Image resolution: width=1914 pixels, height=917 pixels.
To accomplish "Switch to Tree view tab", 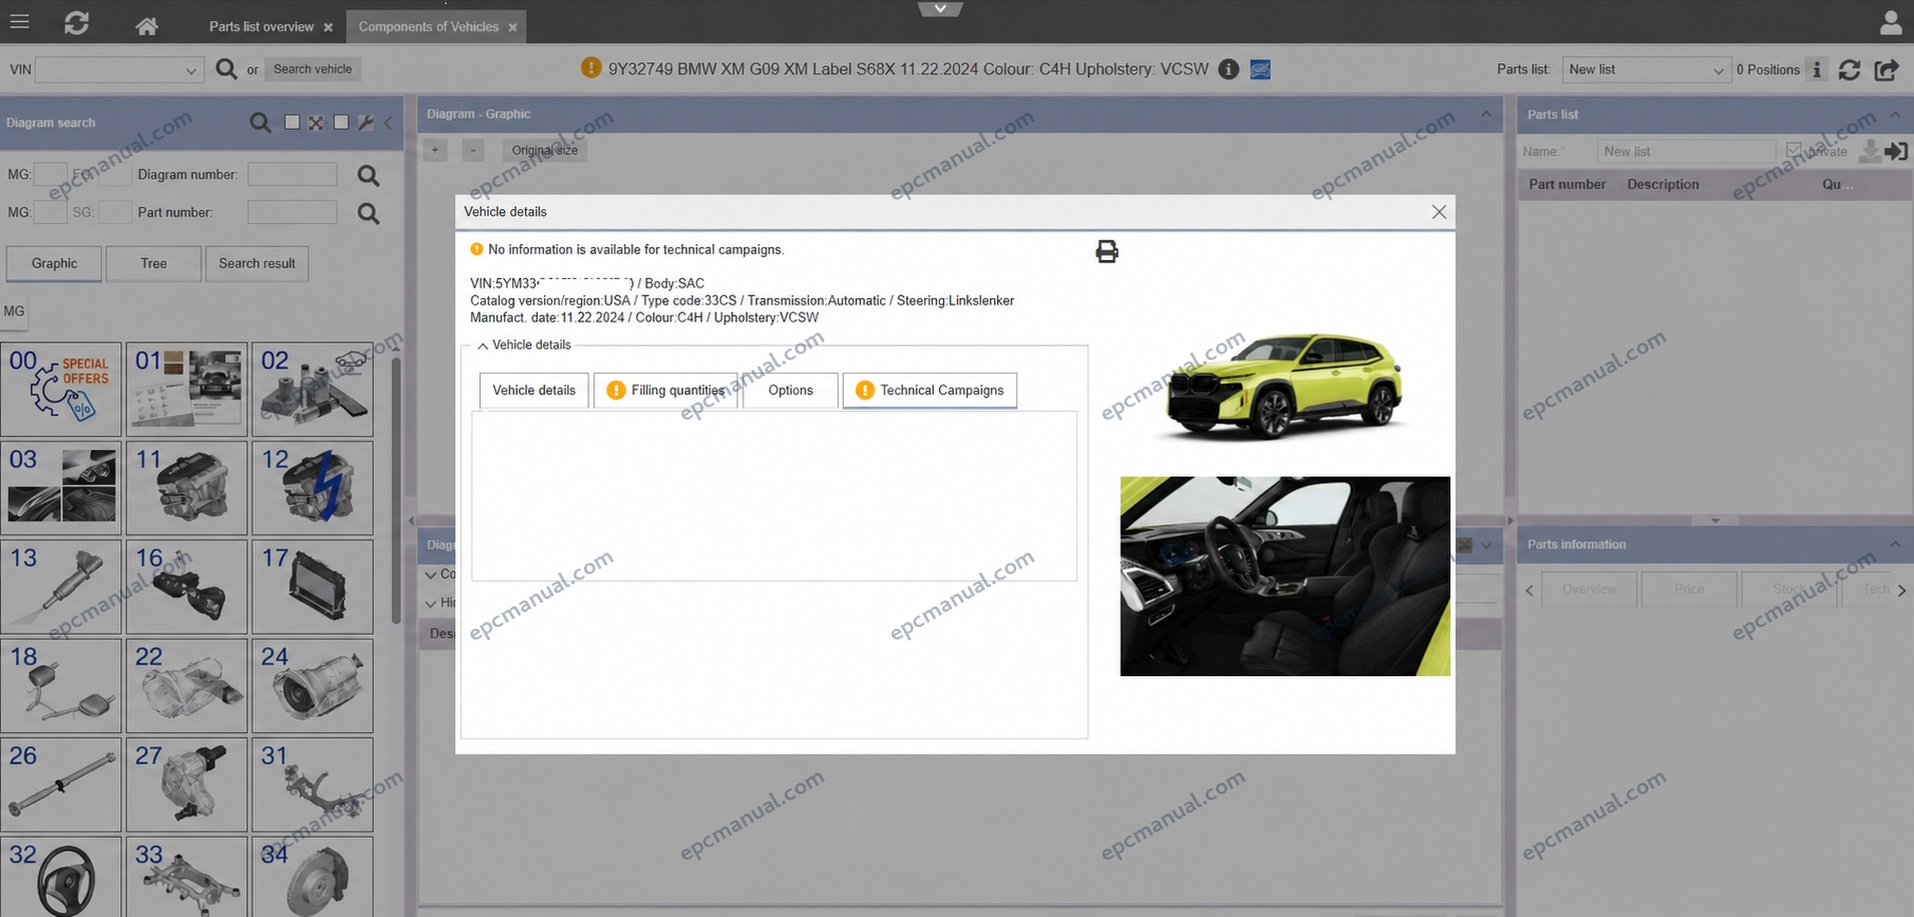I will pyautogui.click(x=153, y=263).
